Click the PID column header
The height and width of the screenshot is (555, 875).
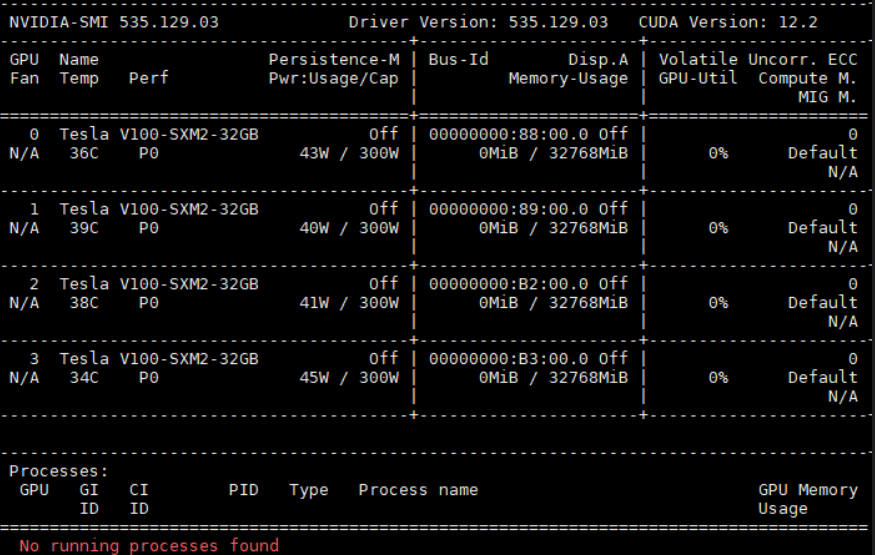click(x=243, y=490)
